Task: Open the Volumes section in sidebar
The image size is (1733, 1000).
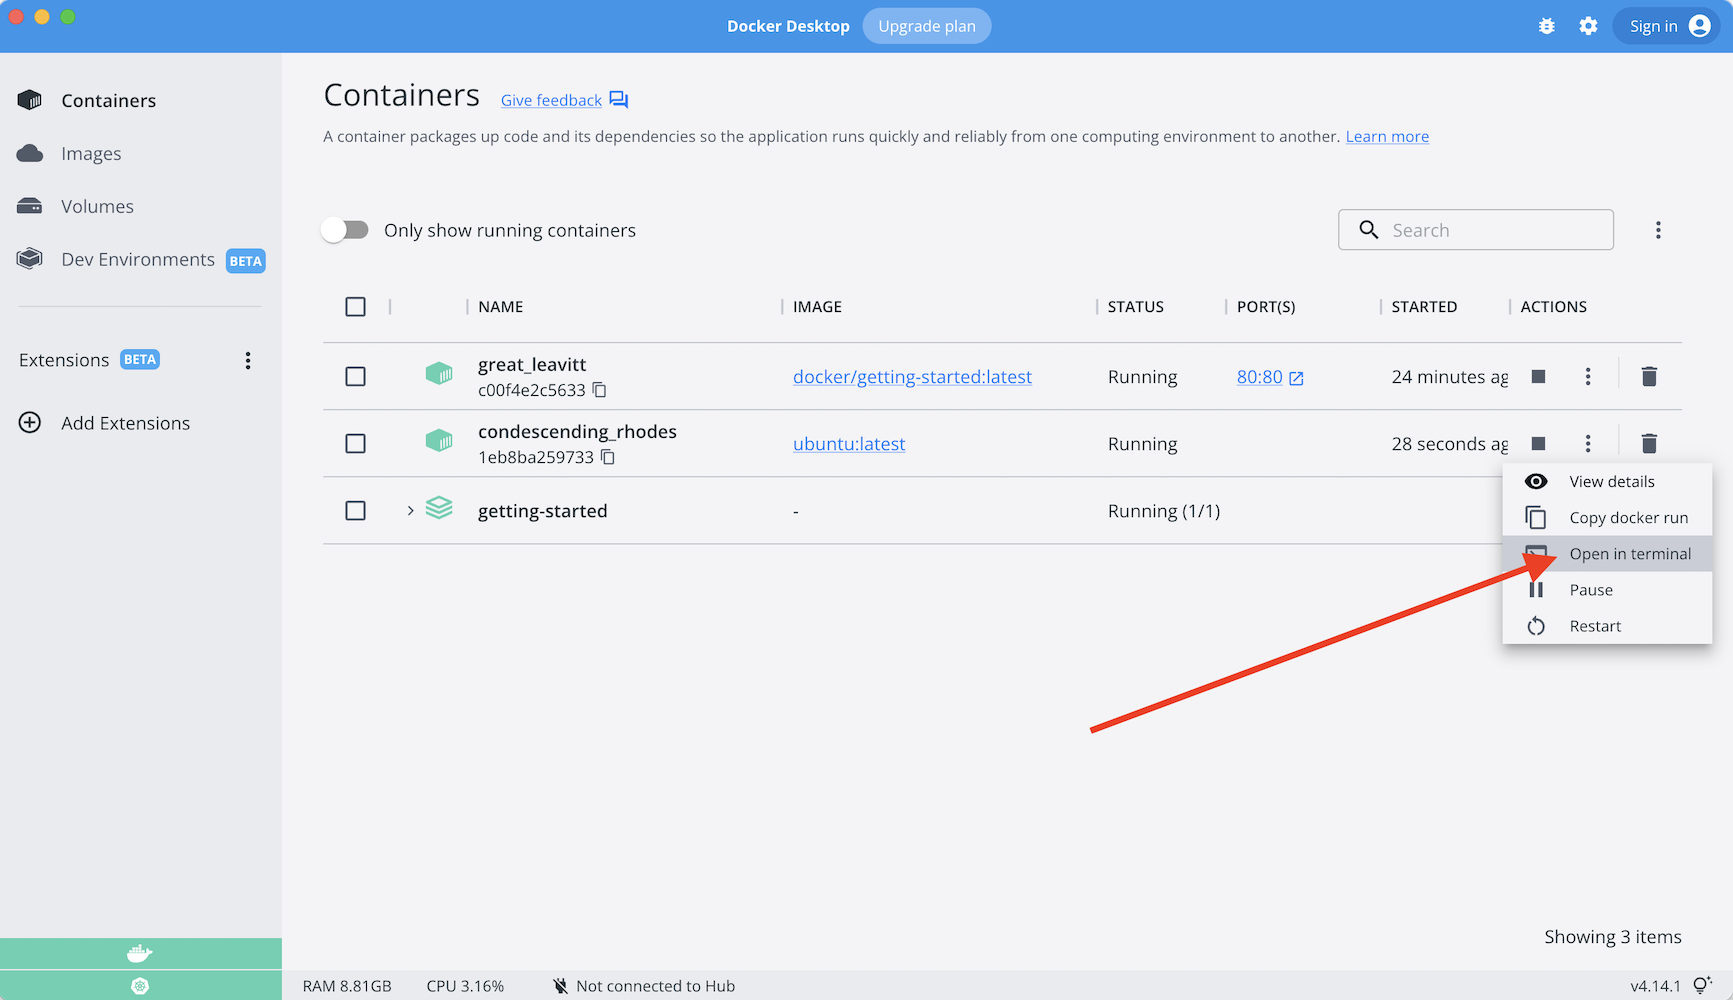Action: (x=97, y=206)
